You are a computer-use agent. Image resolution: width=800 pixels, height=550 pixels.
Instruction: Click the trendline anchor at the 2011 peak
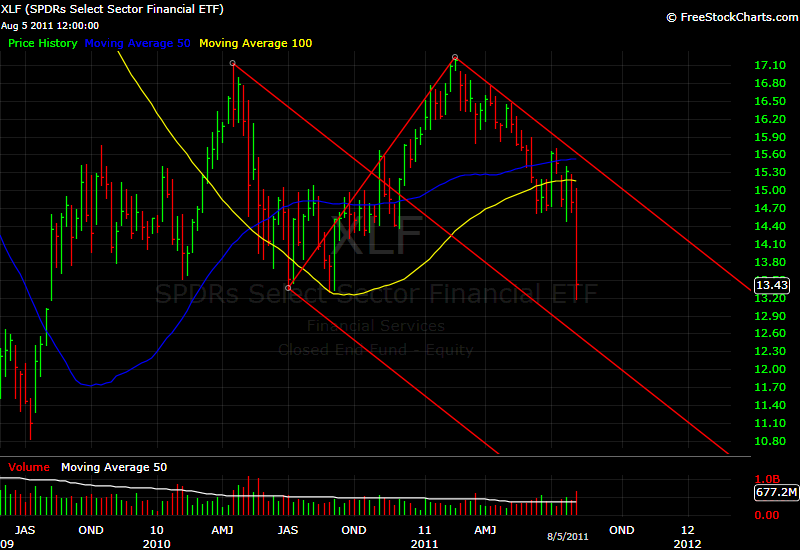coord(455,57)
